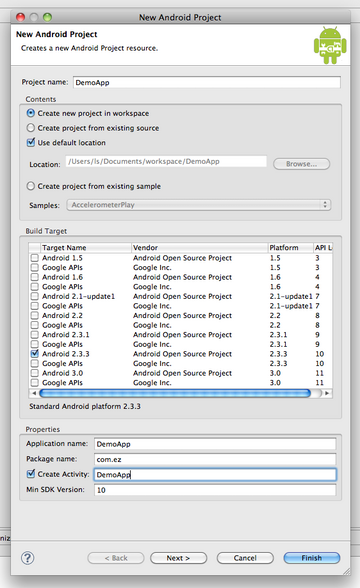The height and width of the screenshot is (588, 360).
Task: Click the Min SDK Version field
Action: pos(215,490)
